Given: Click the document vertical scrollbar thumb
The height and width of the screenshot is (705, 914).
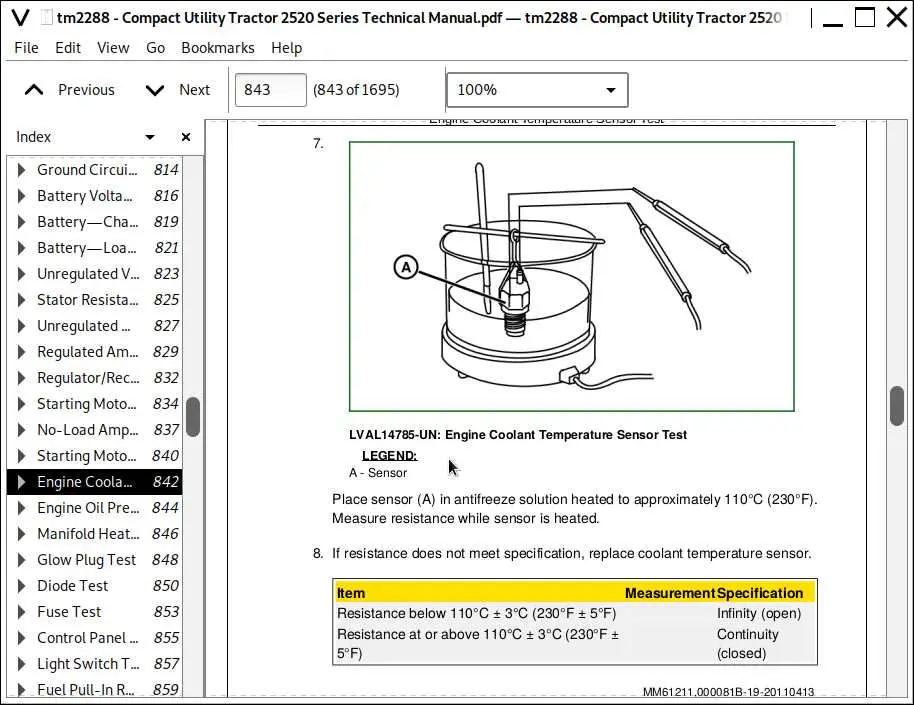Looking at the screenshot, I should point(897,406).
